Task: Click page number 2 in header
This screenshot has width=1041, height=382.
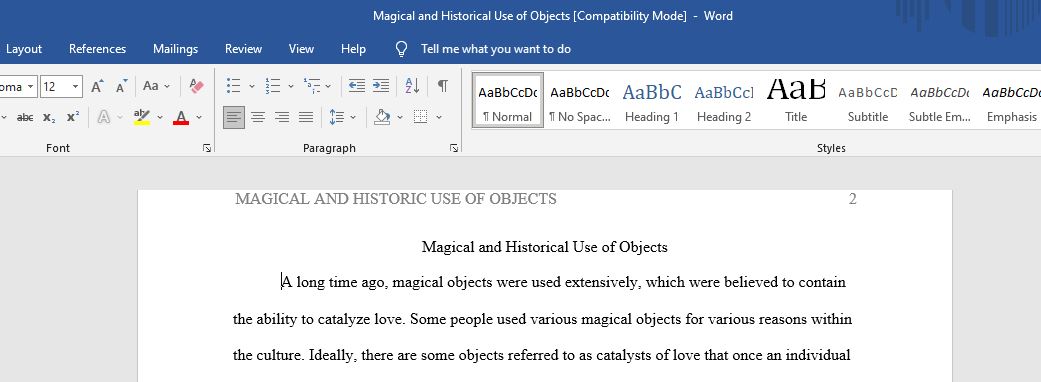Action: [852, 199]
